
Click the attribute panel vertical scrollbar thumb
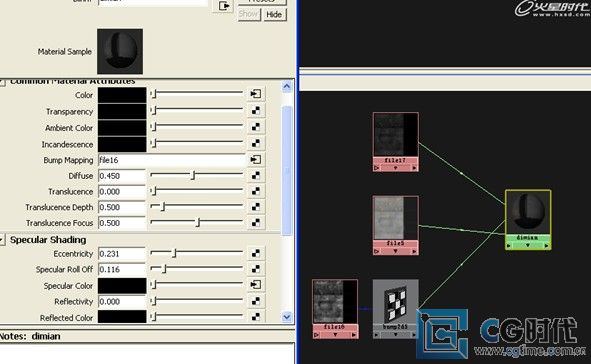click(x=287, y=170)
